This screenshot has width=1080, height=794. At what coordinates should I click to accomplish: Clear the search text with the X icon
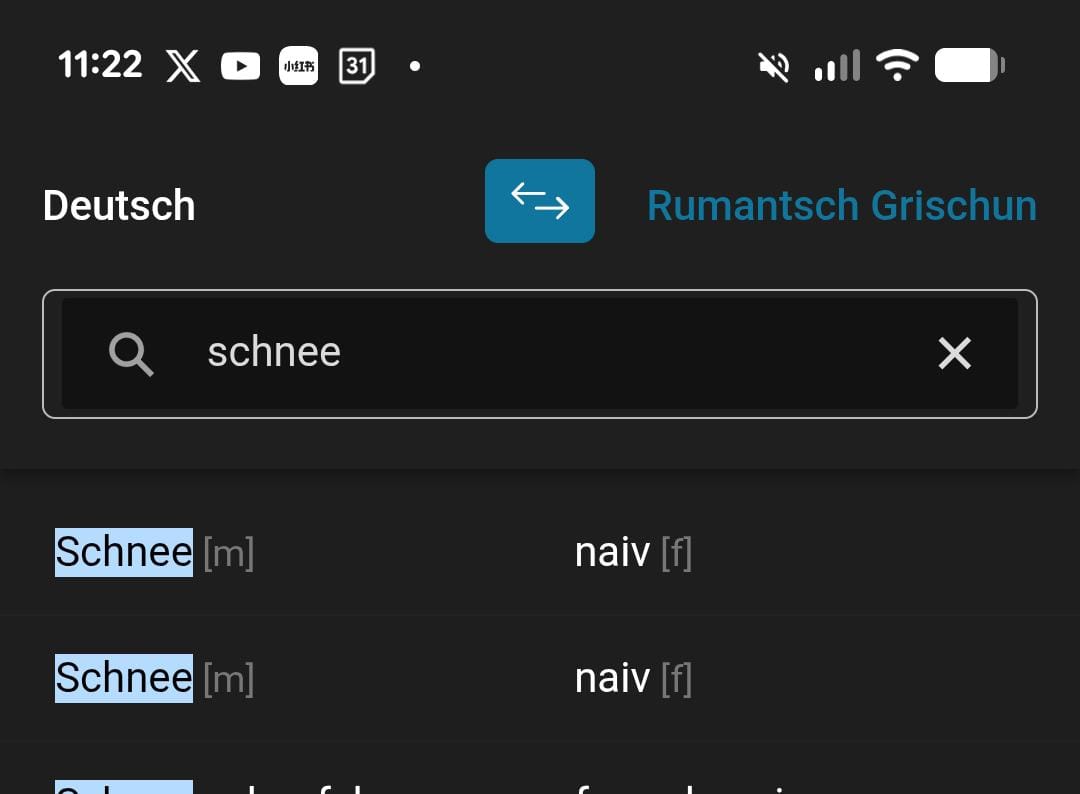[954, 353]
